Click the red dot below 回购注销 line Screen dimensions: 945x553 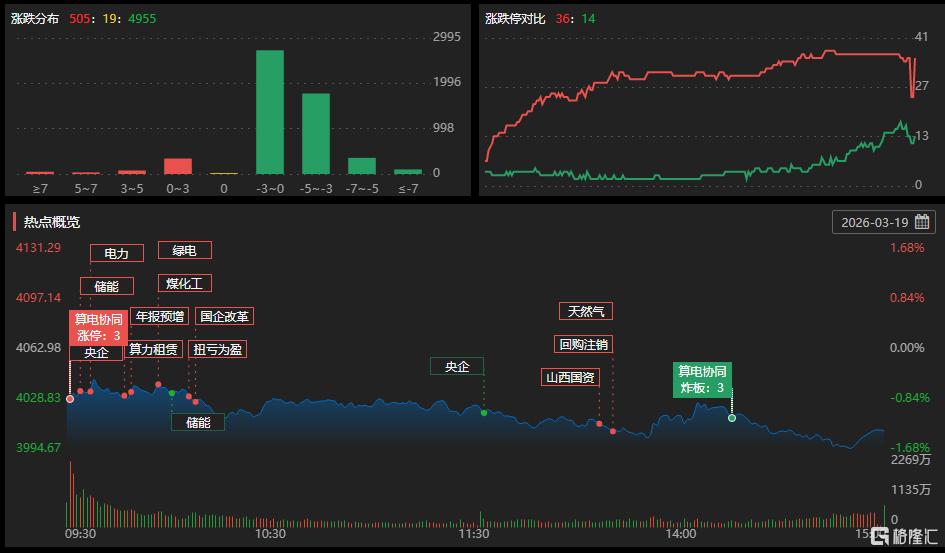tap(613, 431)
